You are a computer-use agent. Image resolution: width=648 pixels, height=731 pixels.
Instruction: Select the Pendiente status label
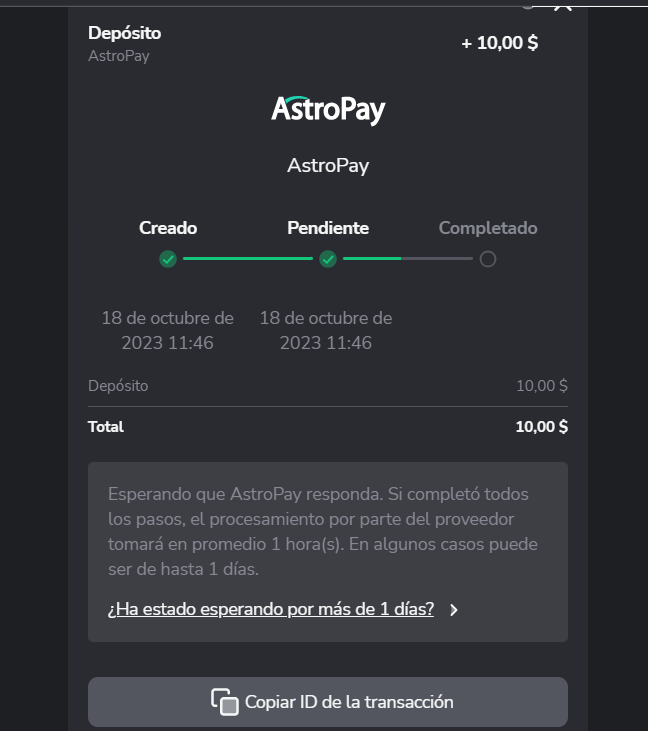pyautogui.click(x=328, y=228)
